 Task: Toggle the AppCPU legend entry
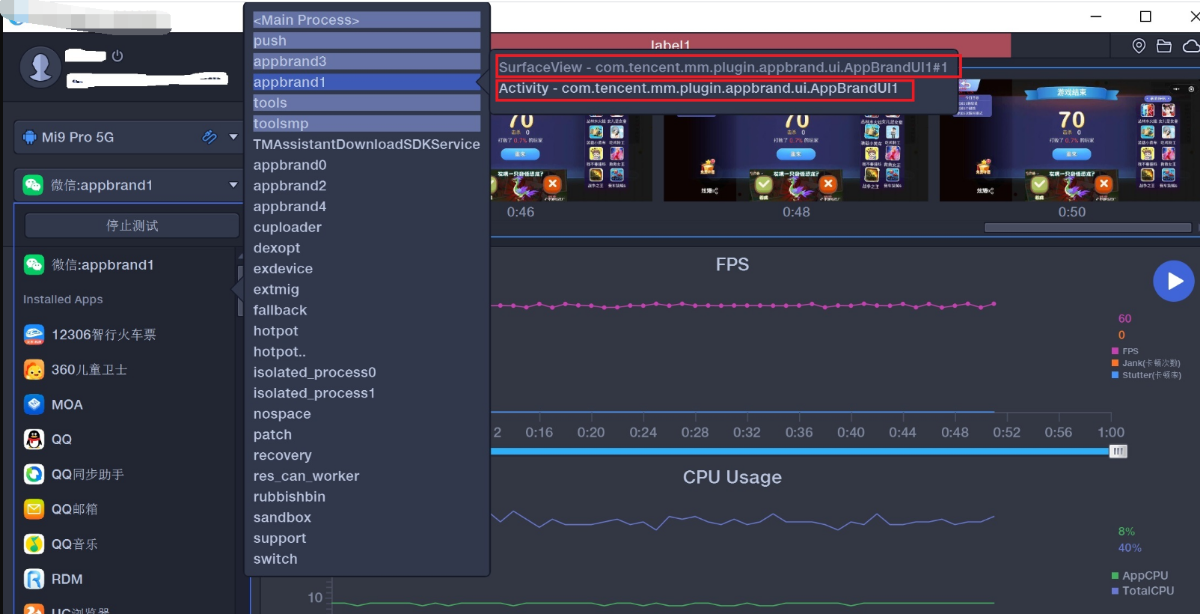(1139, 576)
